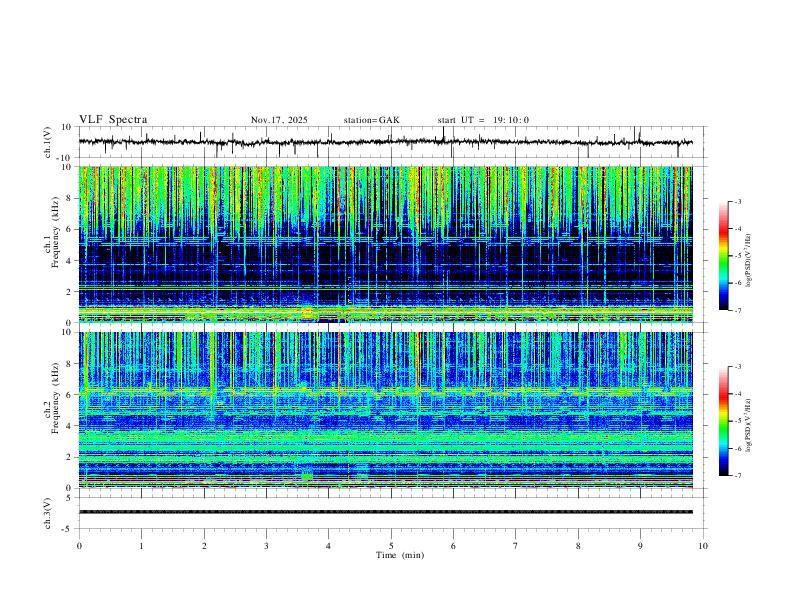Click the log(PSD) label beside ch.2 color bar

(x=749, y=425)
